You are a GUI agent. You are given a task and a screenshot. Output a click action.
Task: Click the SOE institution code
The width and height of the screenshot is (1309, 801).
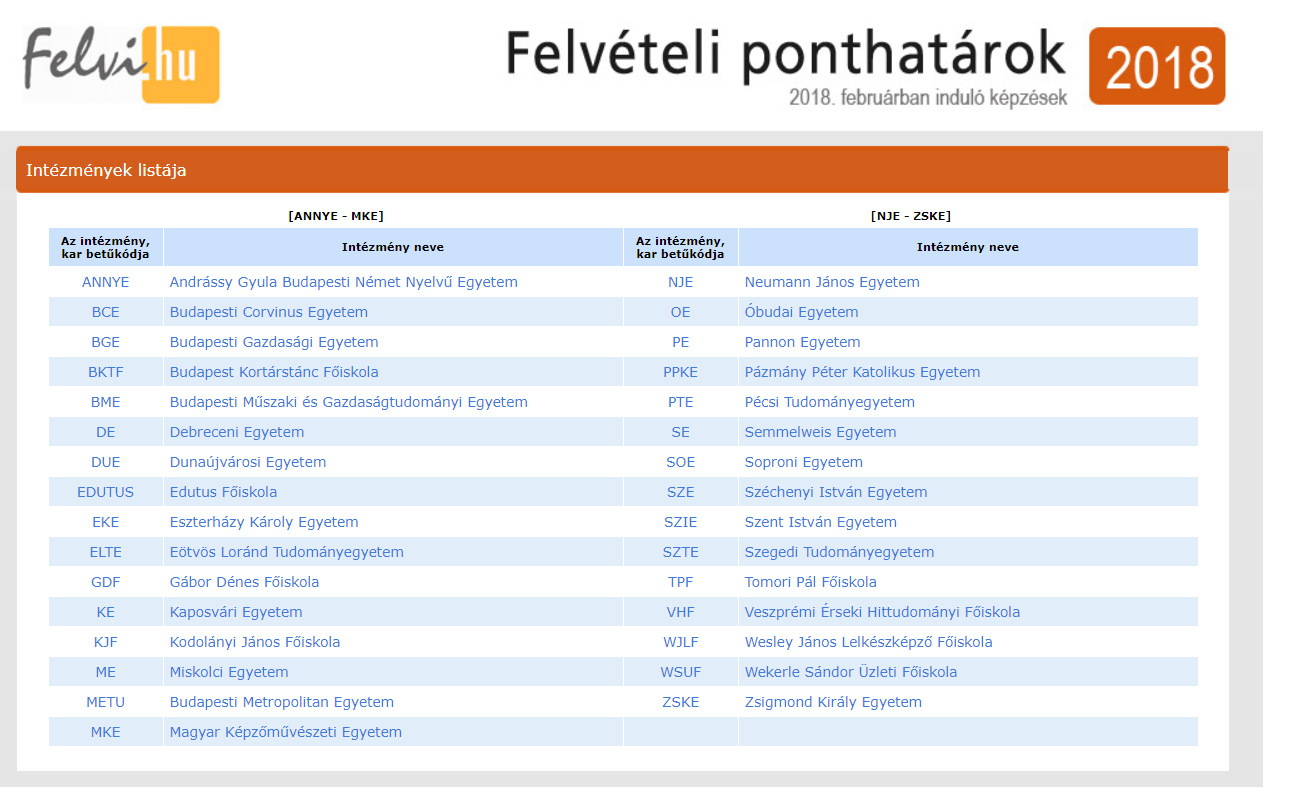tap(681, 462)
